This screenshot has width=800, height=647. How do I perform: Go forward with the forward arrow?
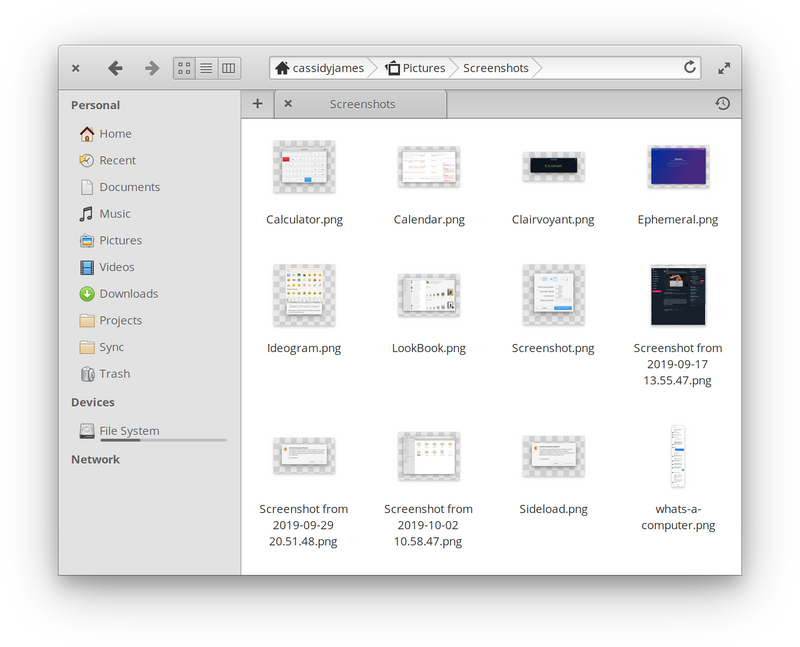(152, 68)
